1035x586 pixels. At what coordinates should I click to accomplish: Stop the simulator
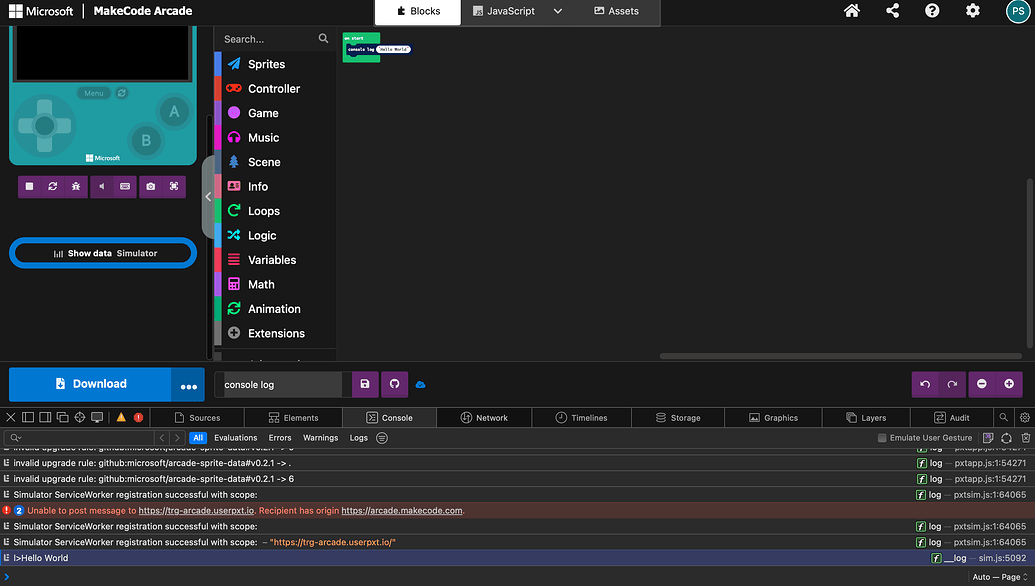pos(28,186)
